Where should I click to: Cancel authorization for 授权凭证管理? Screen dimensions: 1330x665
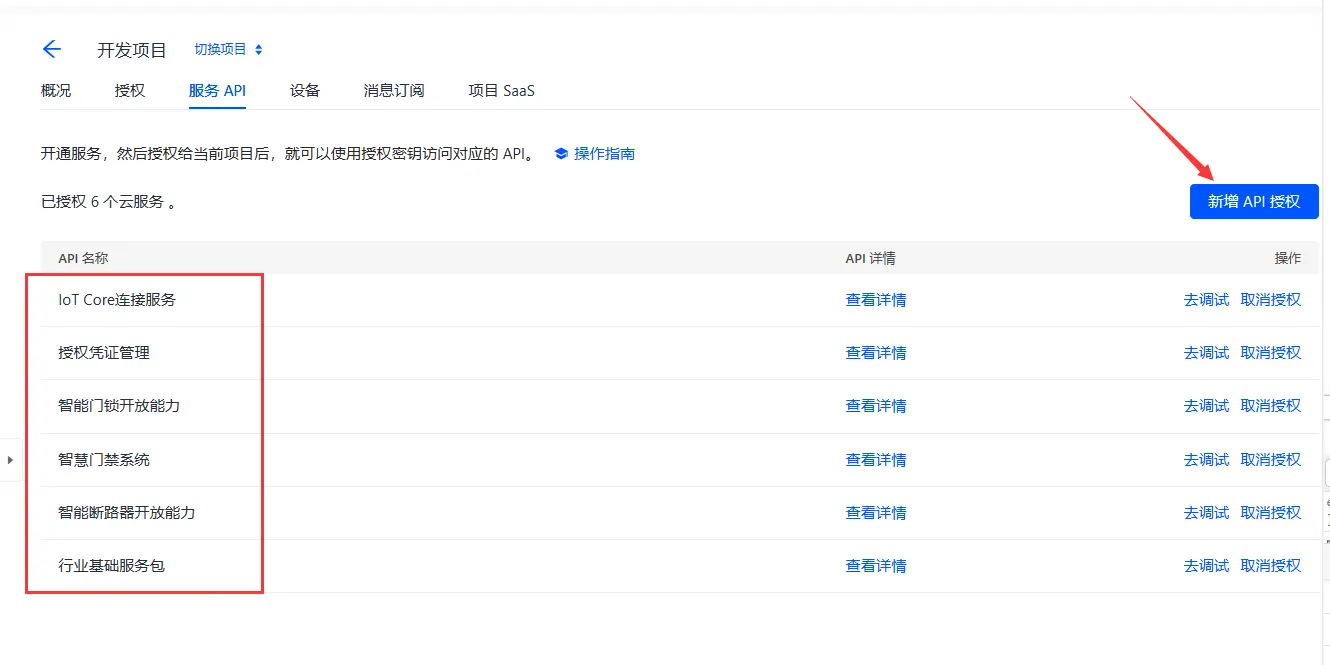[x=1271, y=352]
